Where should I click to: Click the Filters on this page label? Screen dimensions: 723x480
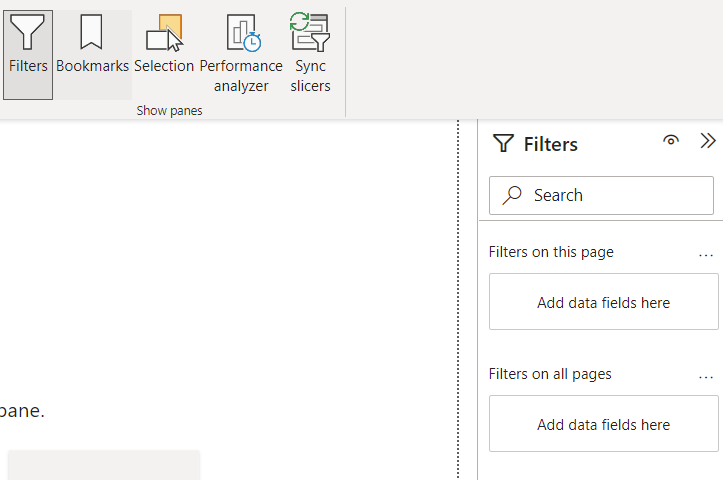click(x=551, y=252)
